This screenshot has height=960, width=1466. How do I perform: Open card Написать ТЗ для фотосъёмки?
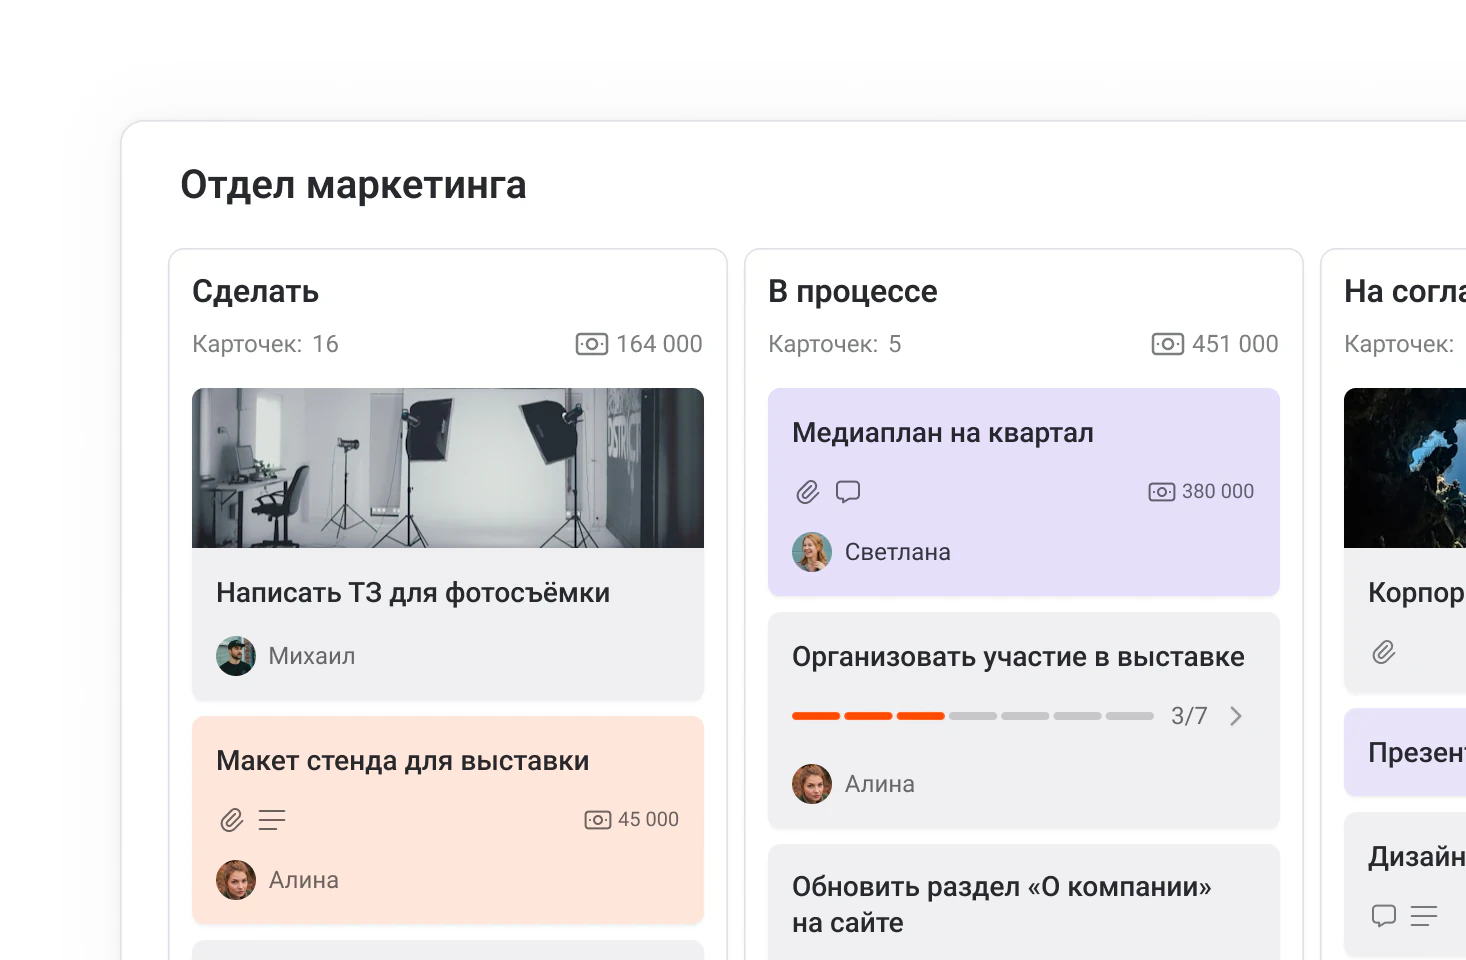[x=448, y=544]
